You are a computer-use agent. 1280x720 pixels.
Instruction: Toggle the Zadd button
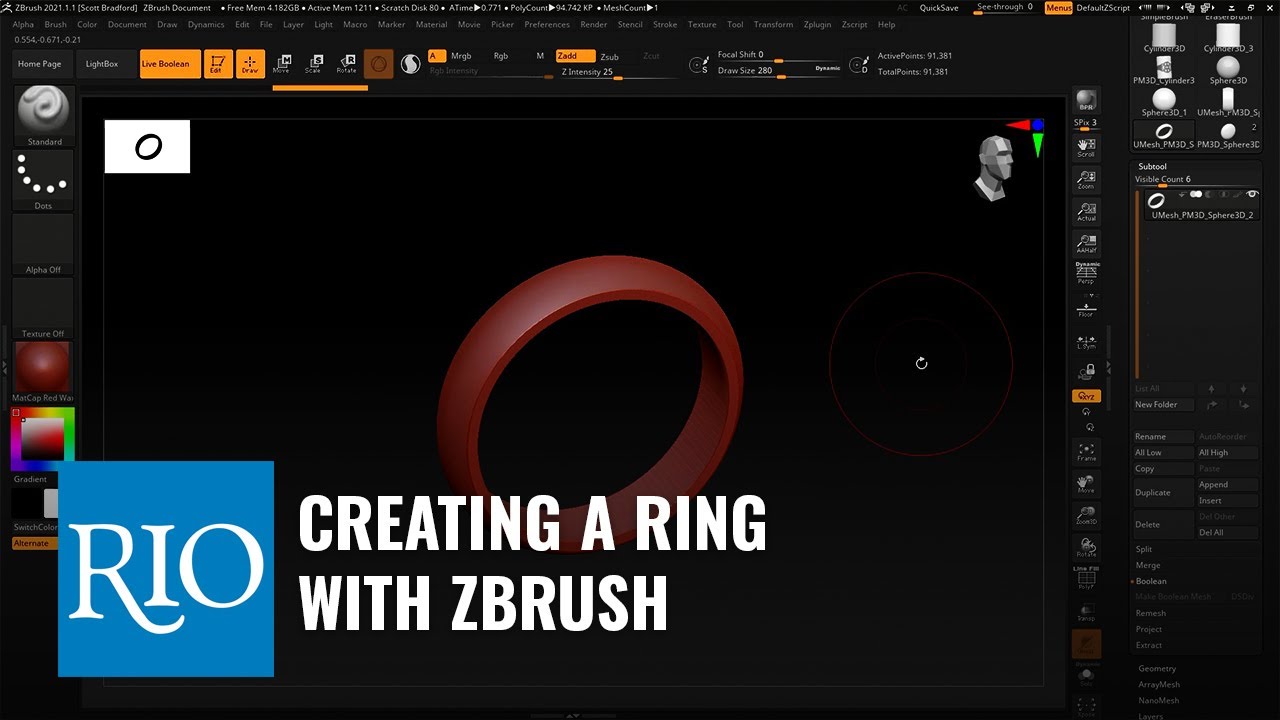575,56
